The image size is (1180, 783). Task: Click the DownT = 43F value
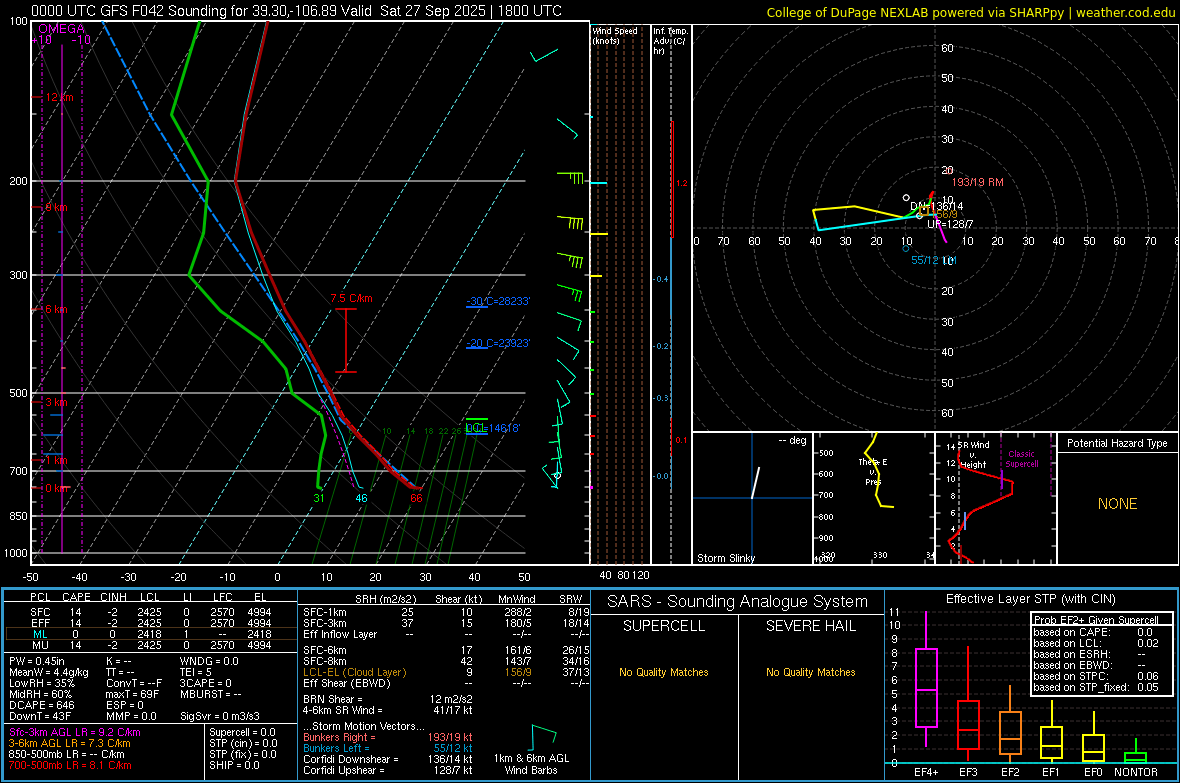(39, 716)
